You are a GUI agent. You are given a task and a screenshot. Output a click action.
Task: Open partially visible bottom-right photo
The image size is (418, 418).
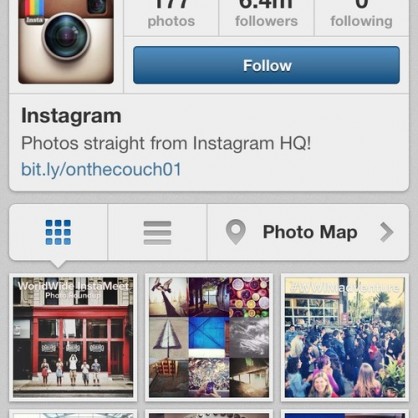345,414
